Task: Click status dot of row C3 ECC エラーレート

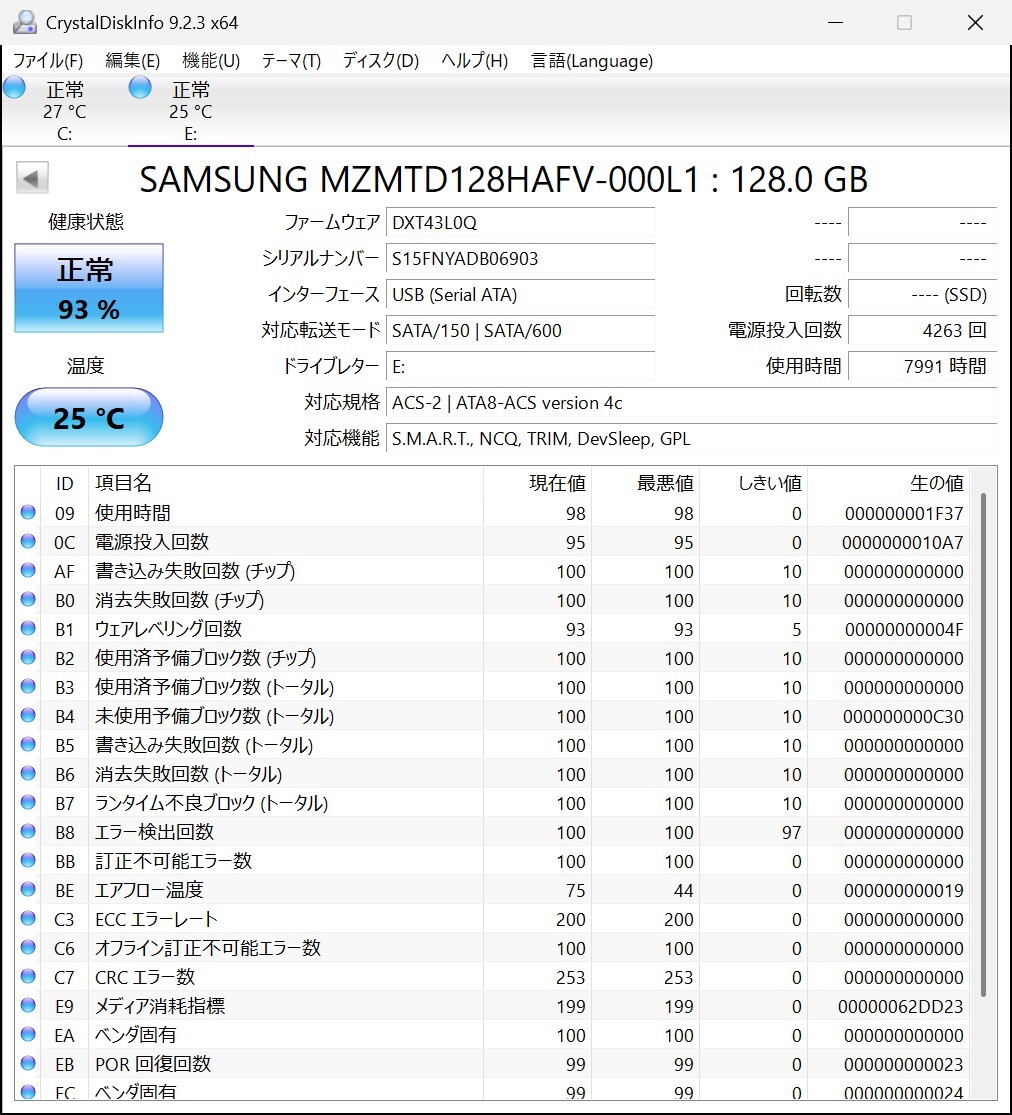Action: 28,918
